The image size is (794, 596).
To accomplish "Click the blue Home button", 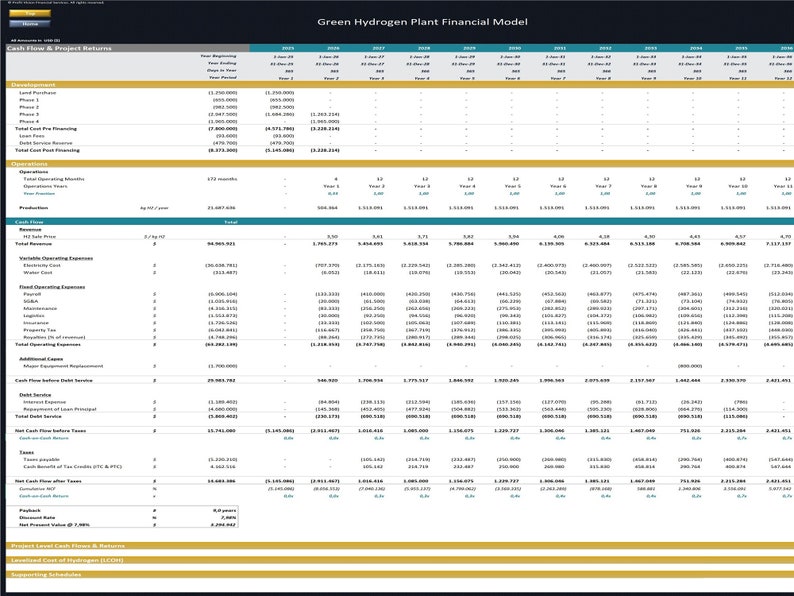I will [30, 24].
